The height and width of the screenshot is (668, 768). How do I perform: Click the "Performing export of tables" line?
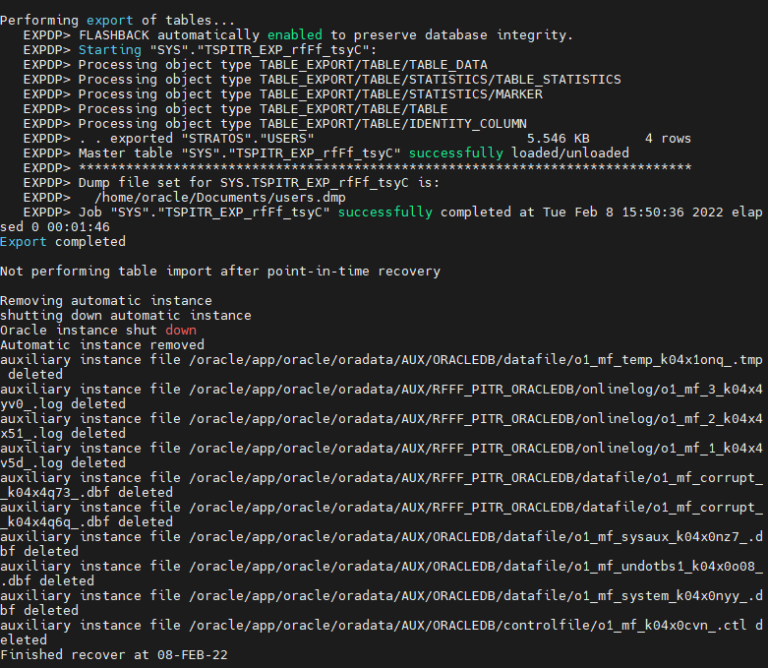116,19
